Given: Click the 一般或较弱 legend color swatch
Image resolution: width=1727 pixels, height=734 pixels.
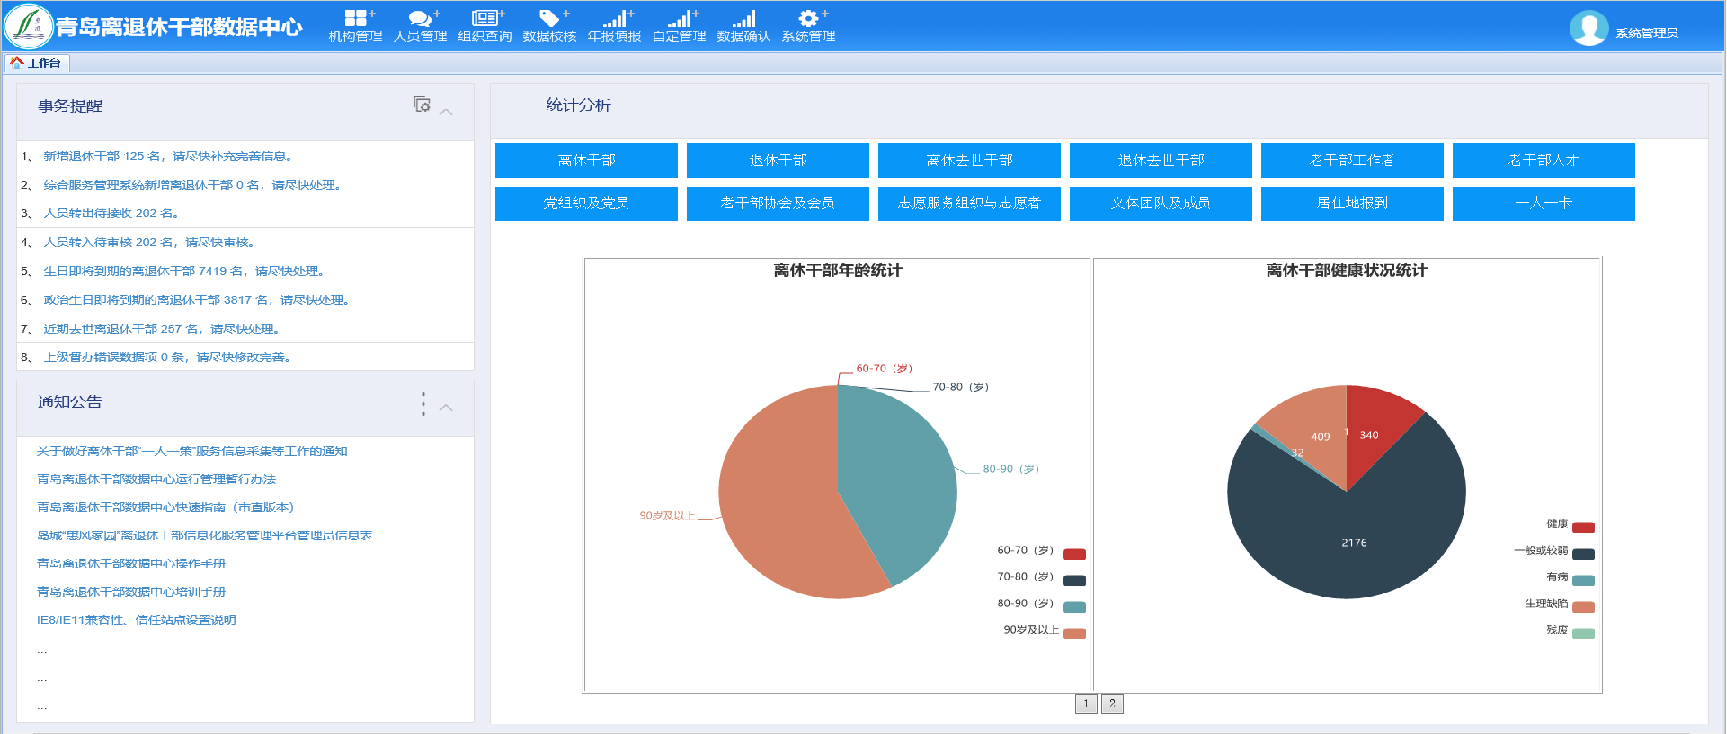Looking at the screenshot, I should coord(1582,554).
